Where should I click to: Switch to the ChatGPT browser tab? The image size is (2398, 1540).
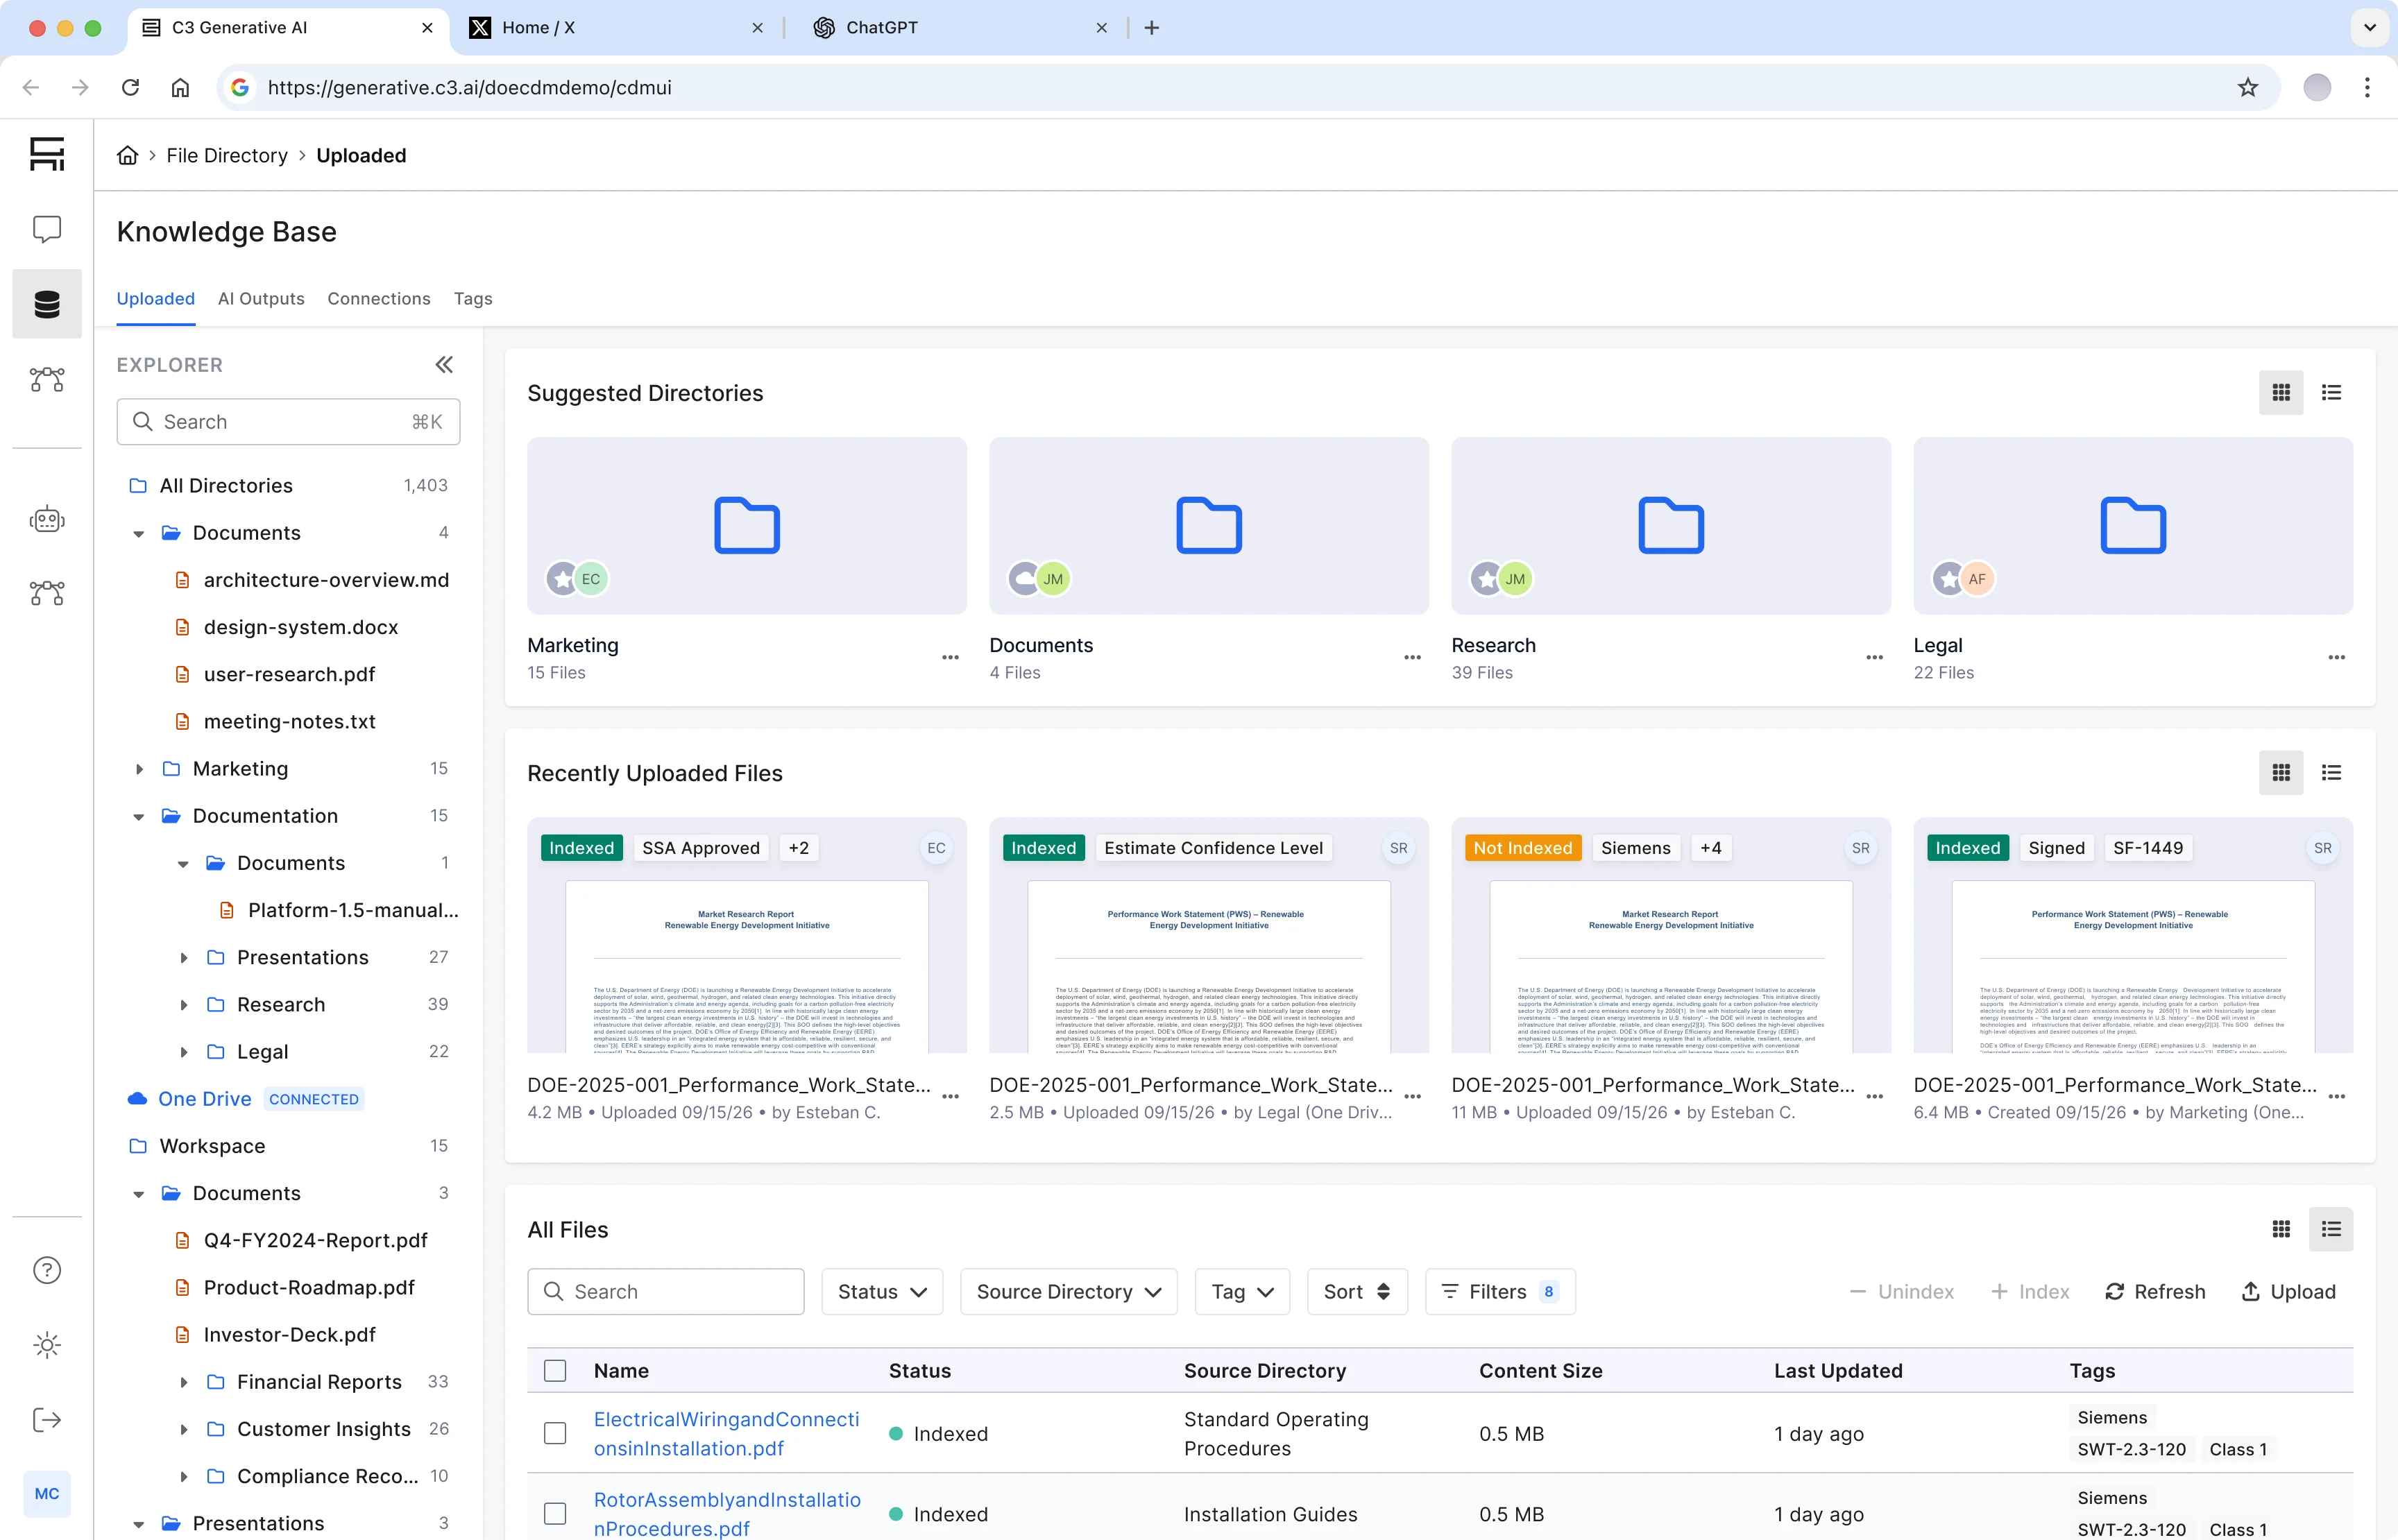tap(962, 28)
